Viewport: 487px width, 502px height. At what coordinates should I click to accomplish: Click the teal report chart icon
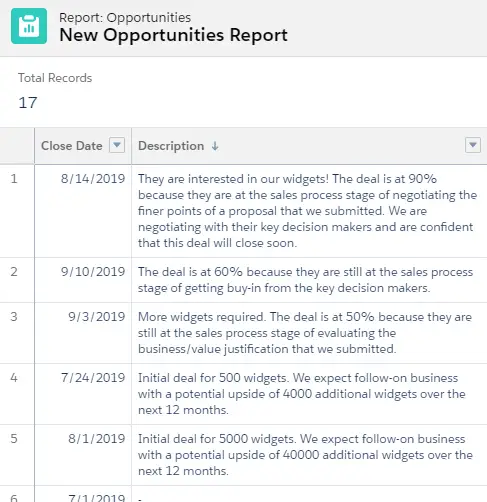click(x=29, y=26)
